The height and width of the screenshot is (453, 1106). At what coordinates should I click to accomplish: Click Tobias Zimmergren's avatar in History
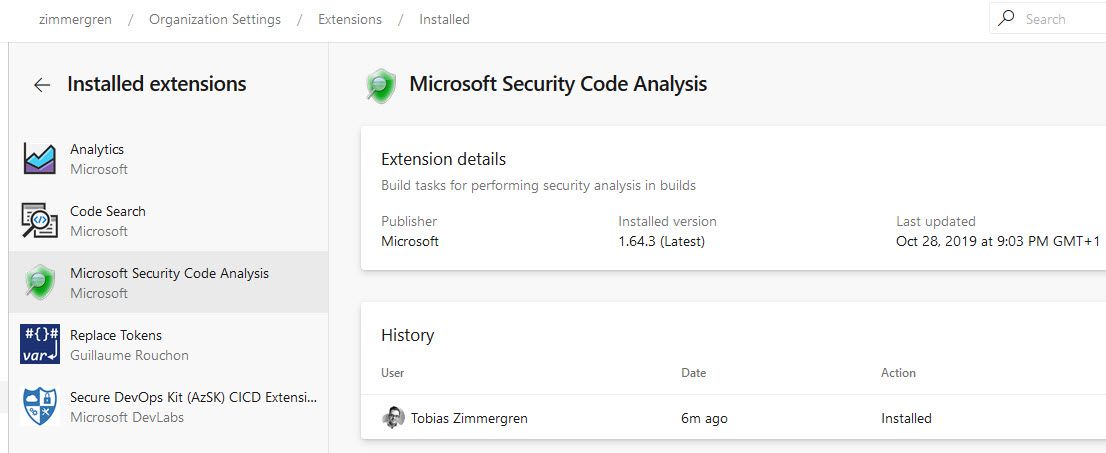[393, 418]
